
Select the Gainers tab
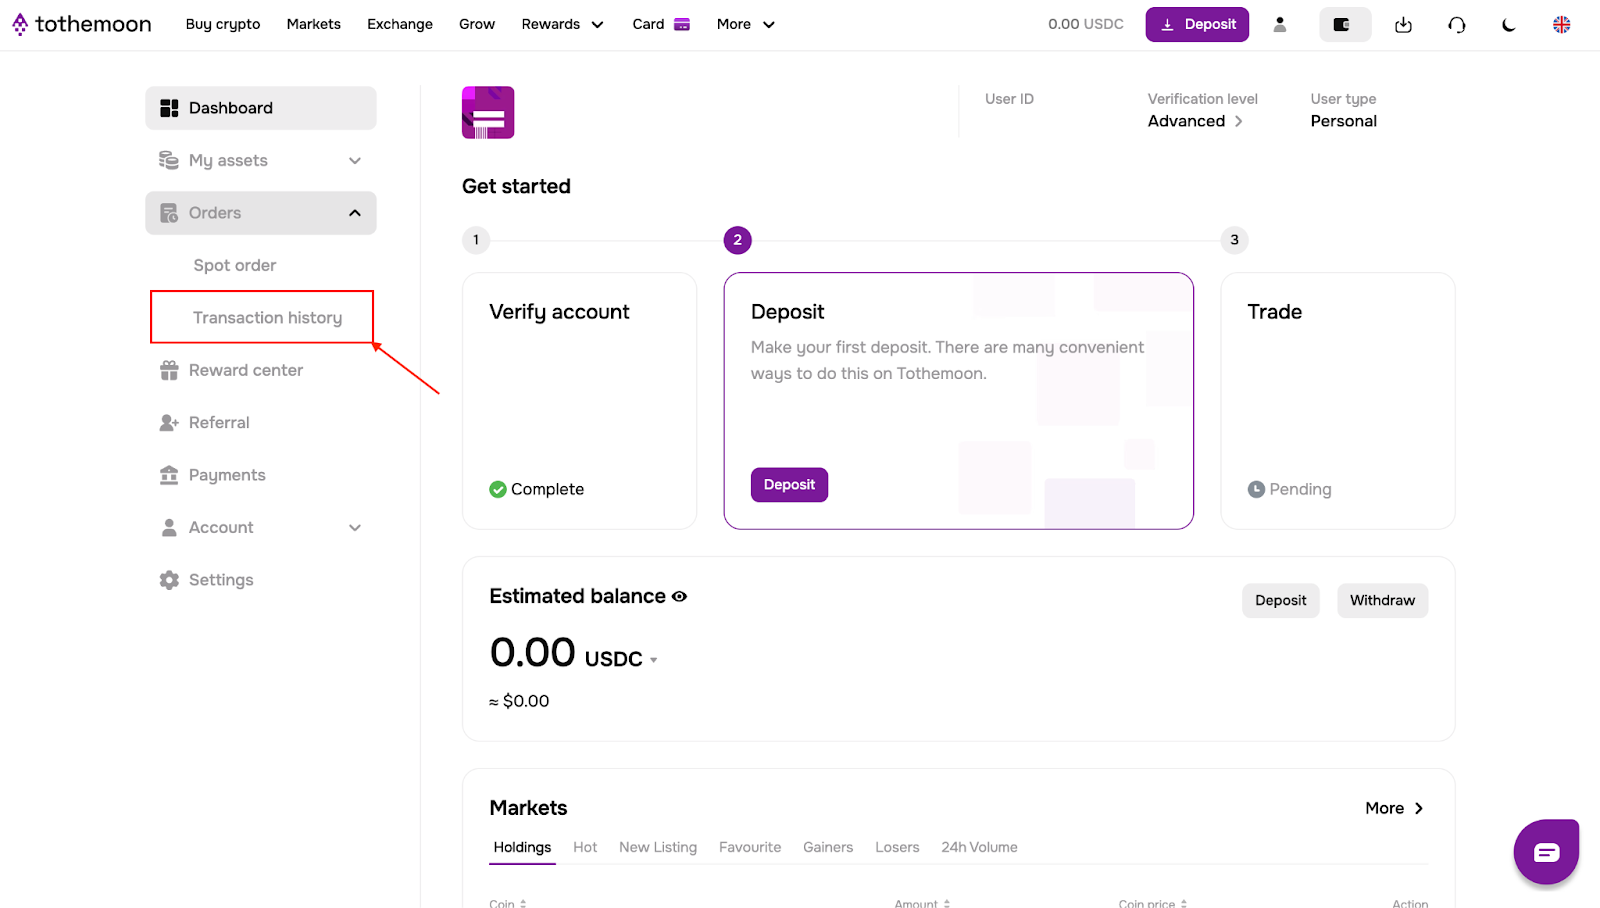(x=828, y=847)
